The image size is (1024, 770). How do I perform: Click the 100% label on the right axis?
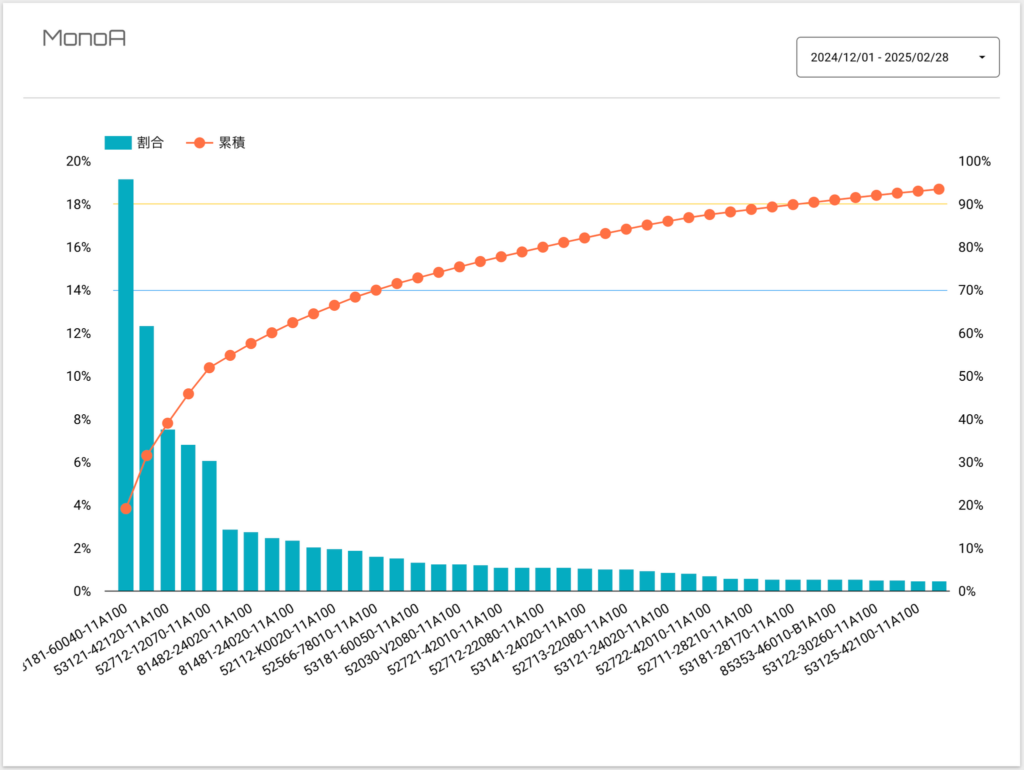[974, 161]
